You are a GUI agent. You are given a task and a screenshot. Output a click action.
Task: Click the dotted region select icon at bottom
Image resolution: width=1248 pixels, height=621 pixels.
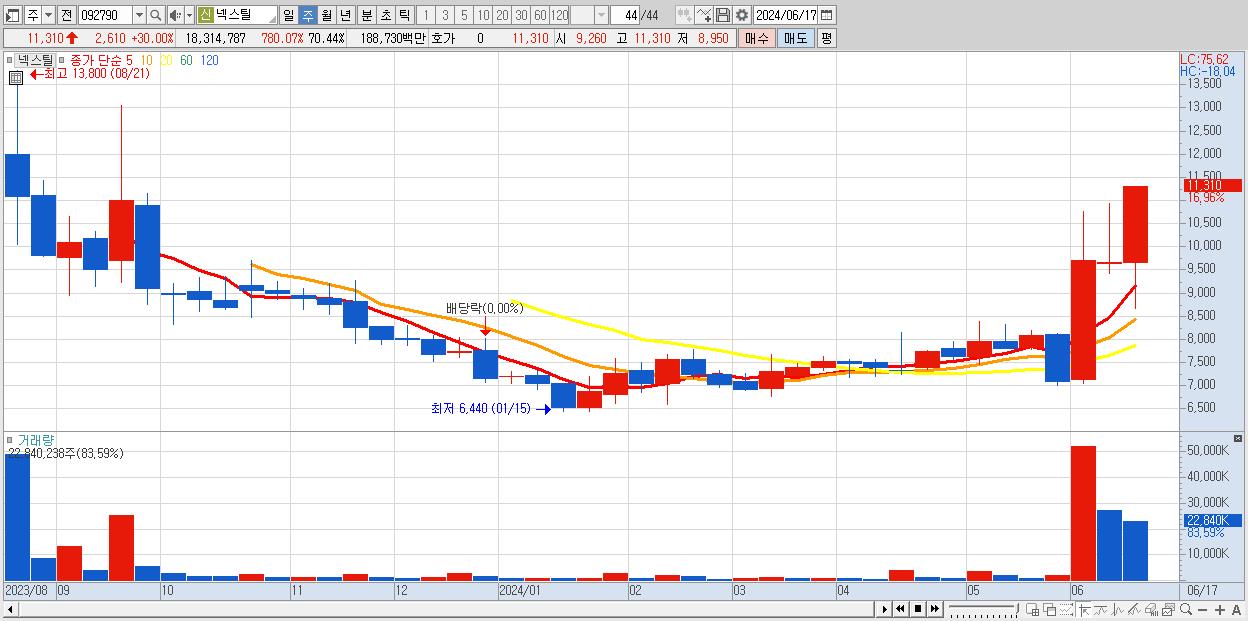(x=1066, y=609)
